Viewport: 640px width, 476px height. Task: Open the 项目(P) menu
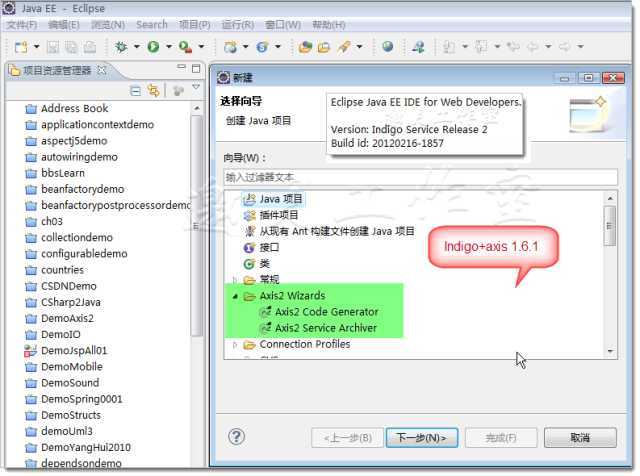(x=195, y=25)
